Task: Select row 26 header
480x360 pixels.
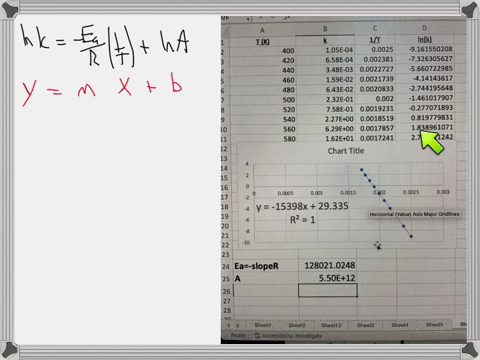Action: tap(226, 291)
